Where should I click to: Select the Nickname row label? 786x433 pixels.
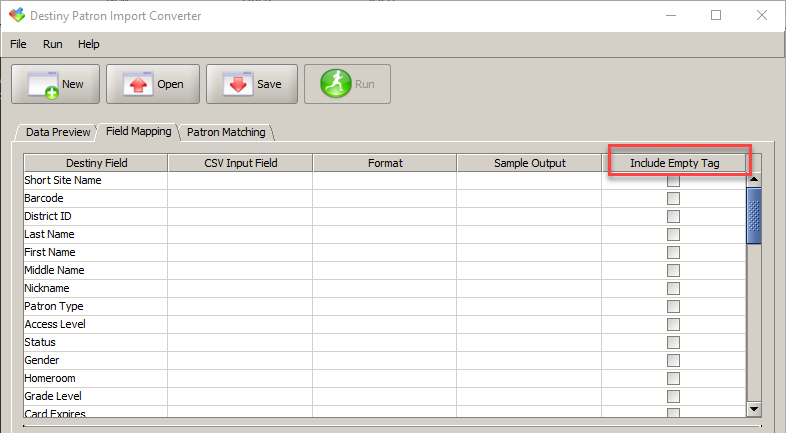point(47,289)
